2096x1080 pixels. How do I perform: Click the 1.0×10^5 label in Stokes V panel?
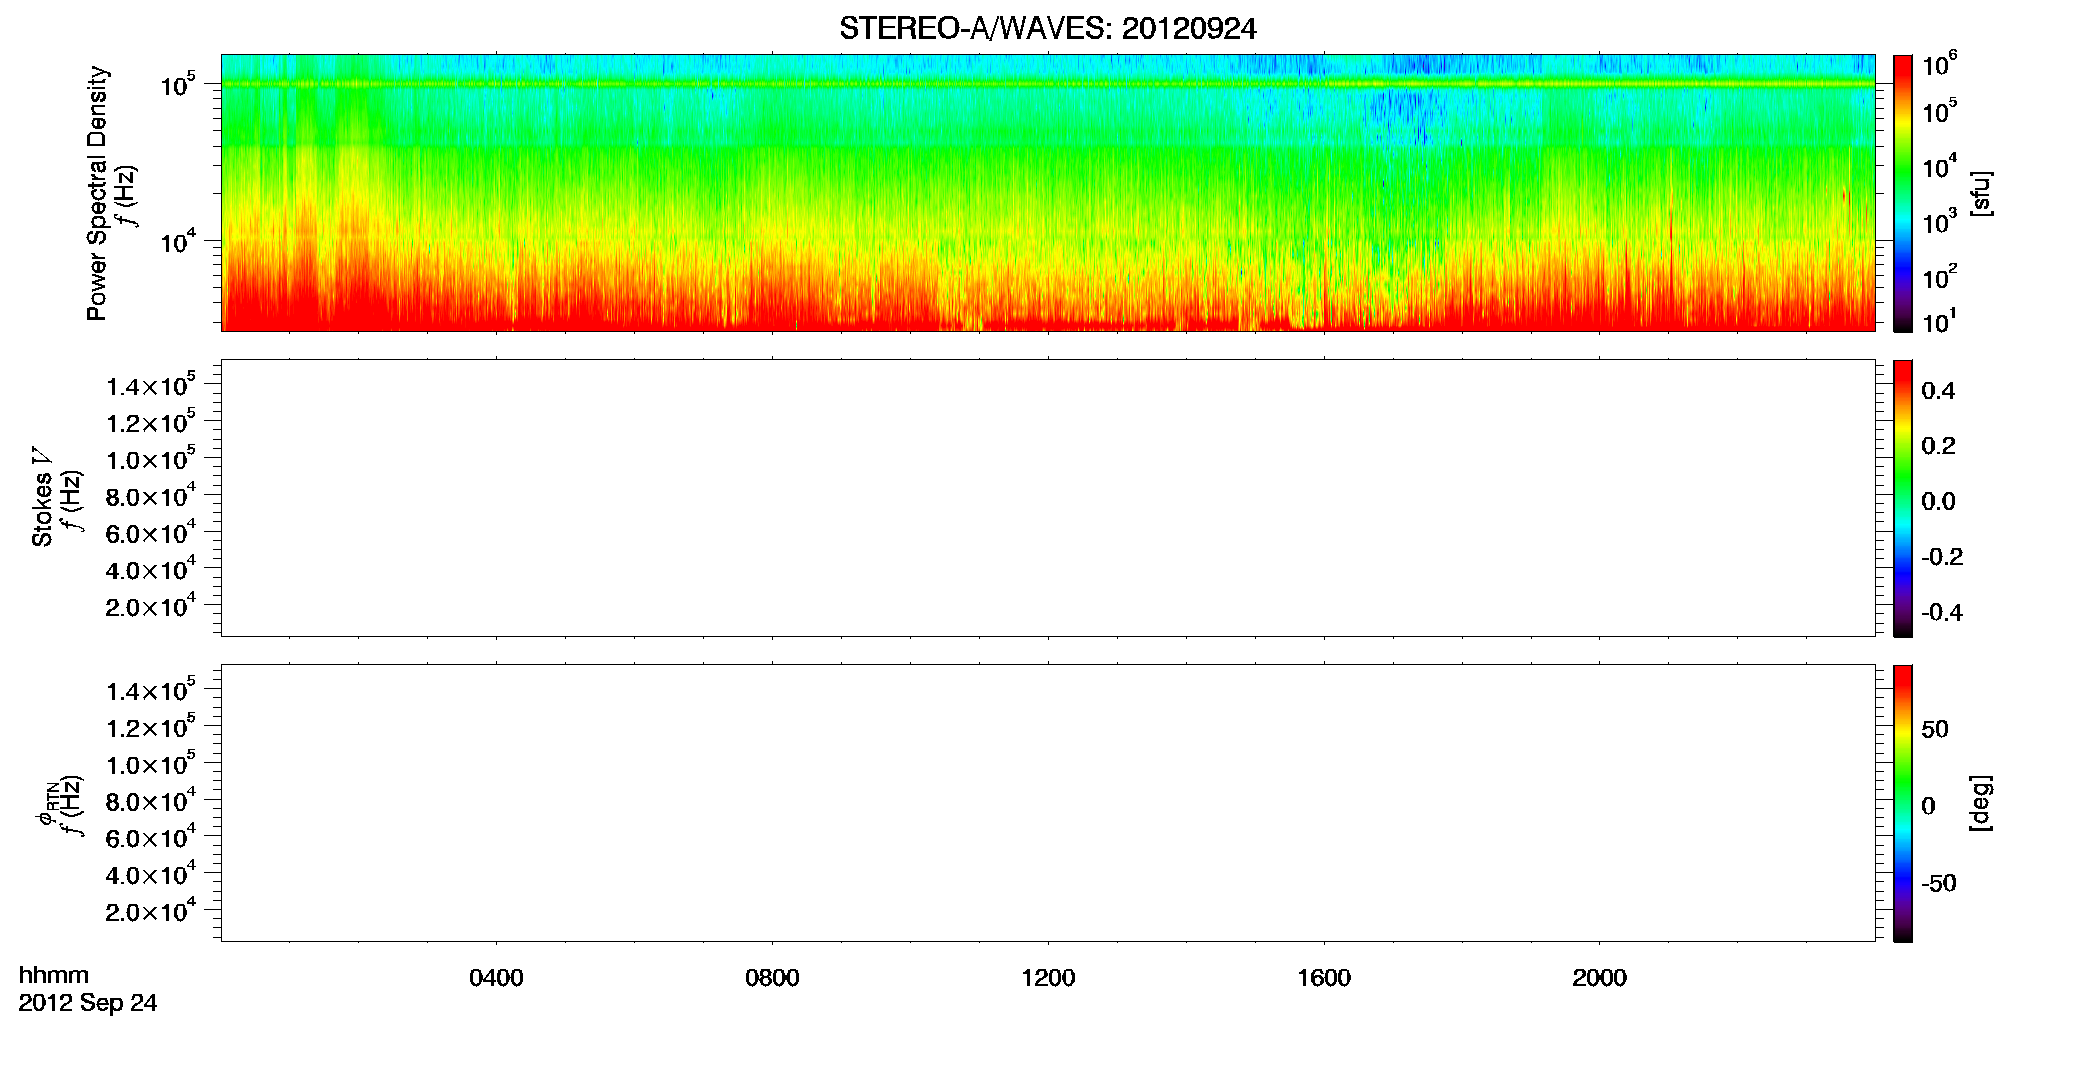coord(151,459)
